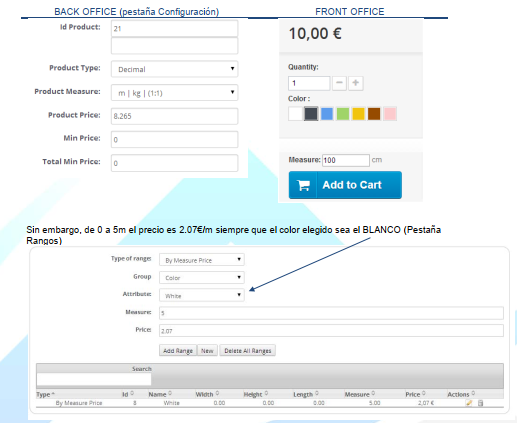
Task: Click the minus quantity button
Action: pyautogui.click(x=339, y=83)
